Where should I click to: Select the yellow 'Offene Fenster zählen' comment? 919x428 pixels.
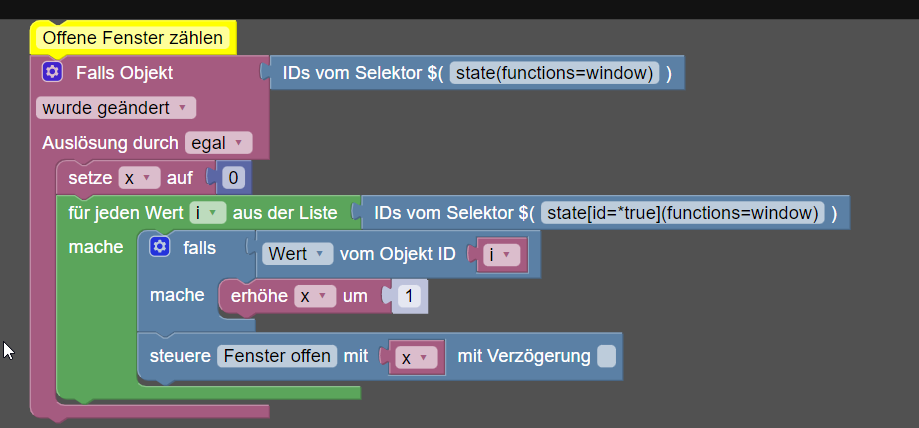point(133,39)
